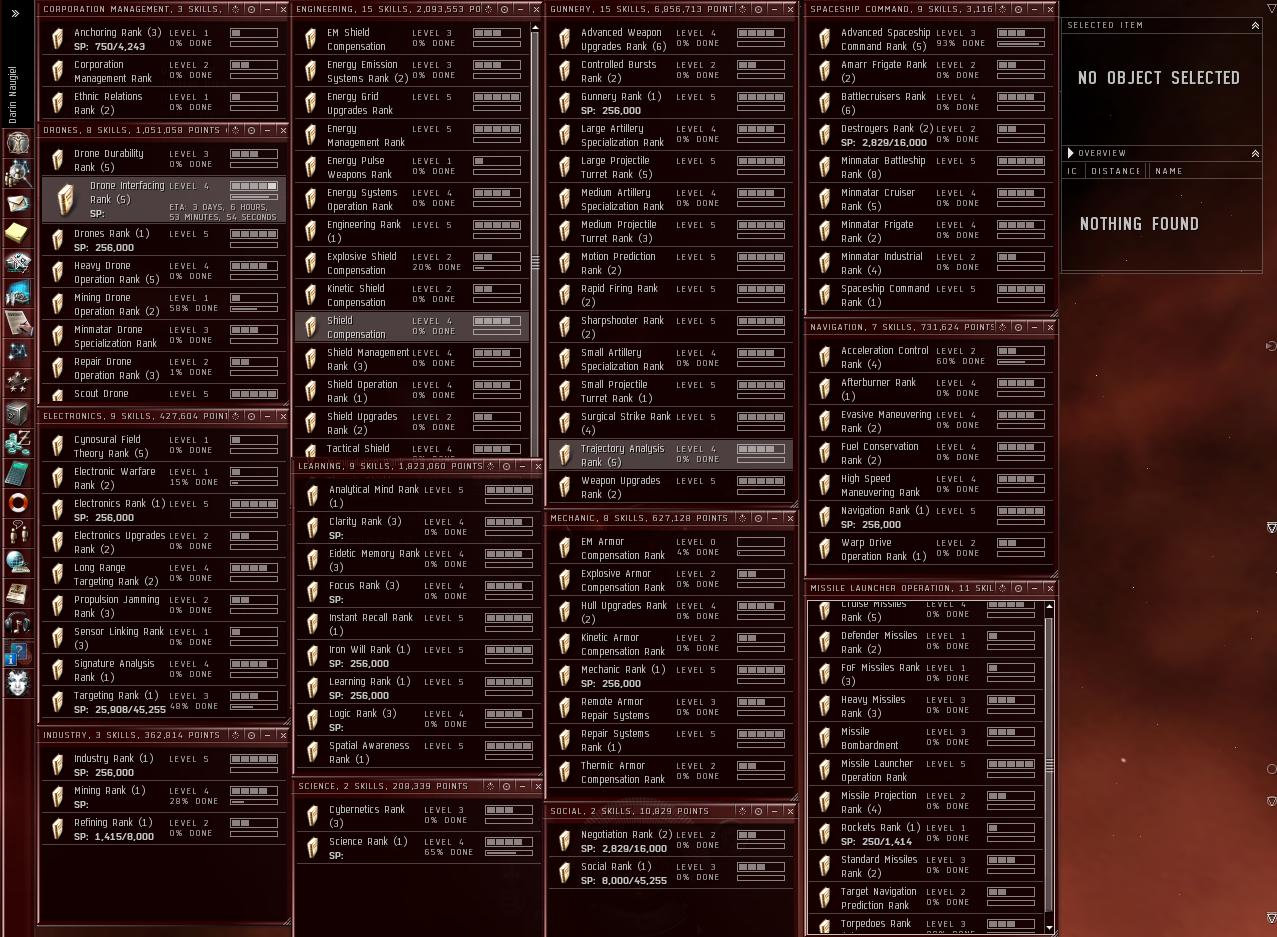Toggle pin on Corporation Management window

(x=251, y=9)
